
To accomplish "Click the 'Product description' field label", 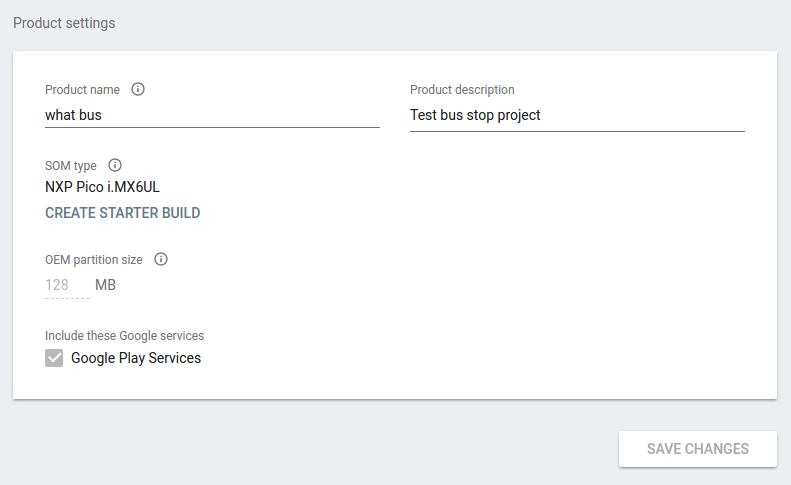I will [x=462, y=90].
